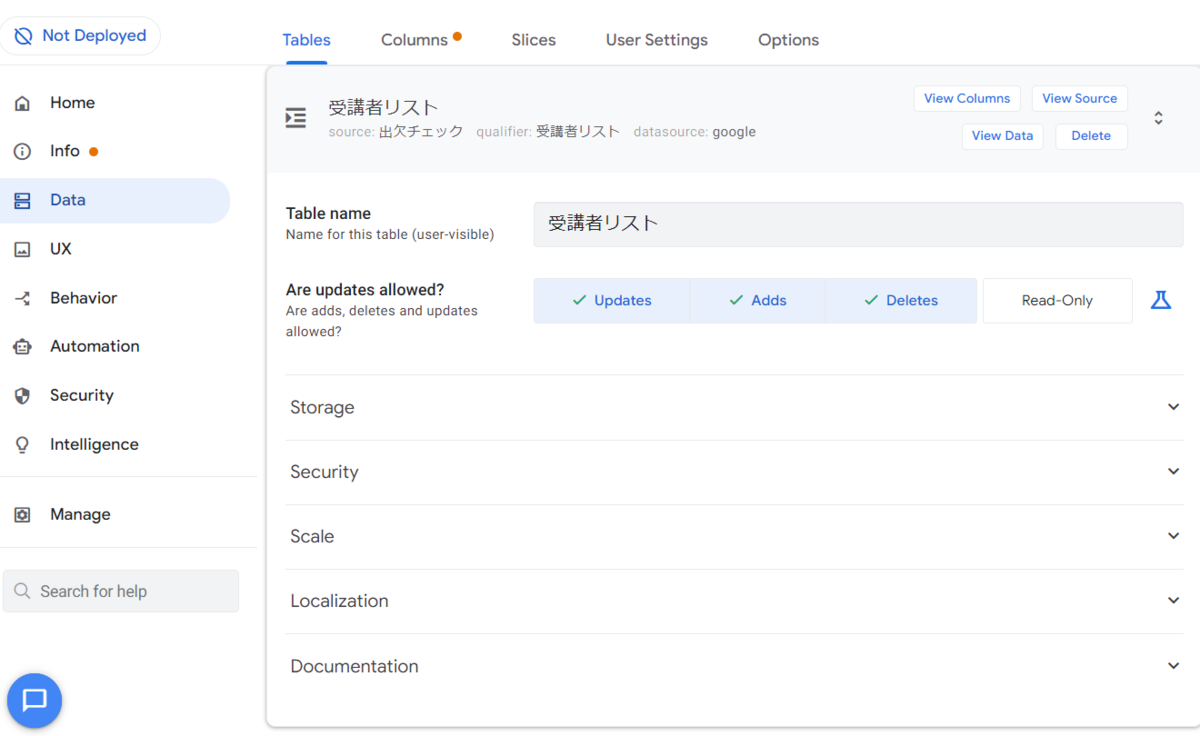Screen dimensions: 1200x736
Task: Expand the Storage section
Action: 734,407
